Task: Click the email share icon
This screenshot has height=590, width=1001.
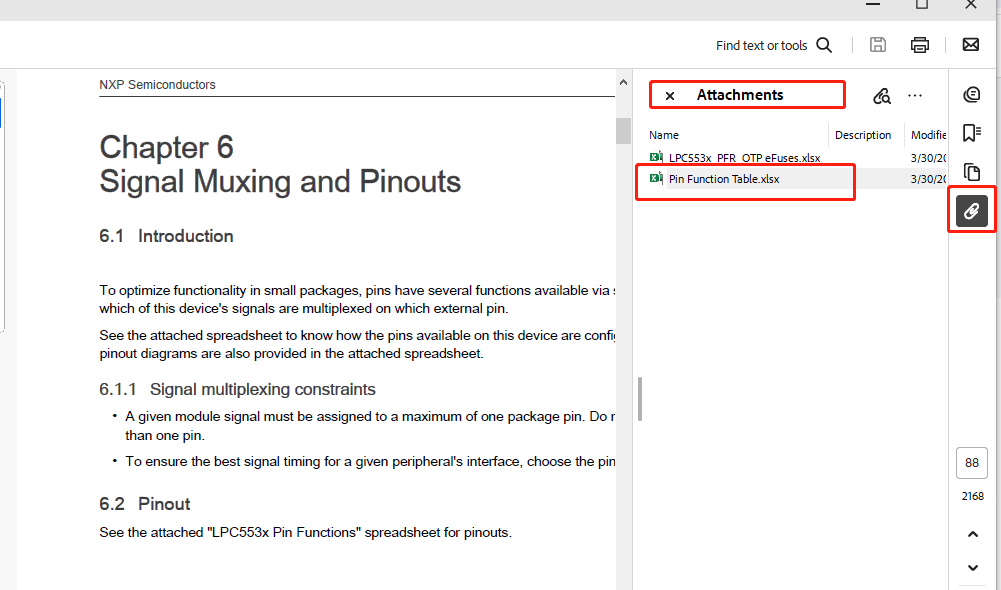Action: point(969,44)
